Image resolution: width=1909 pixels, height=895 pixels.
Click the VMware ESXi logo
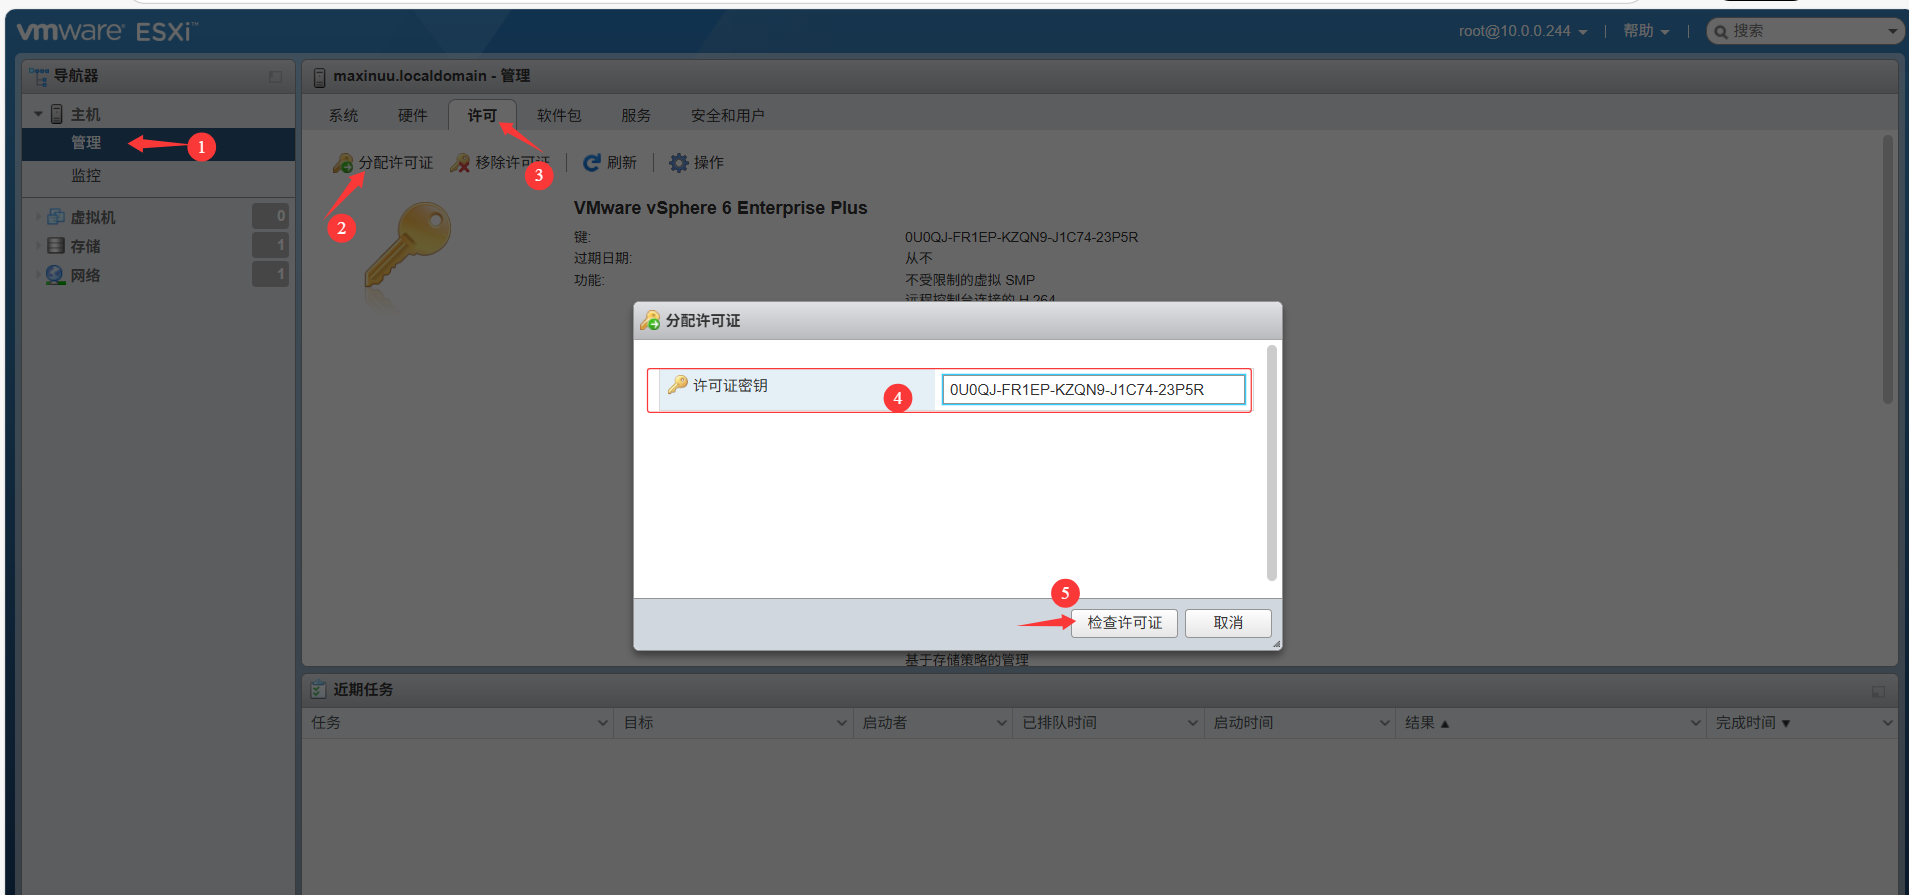coord(107,32)
